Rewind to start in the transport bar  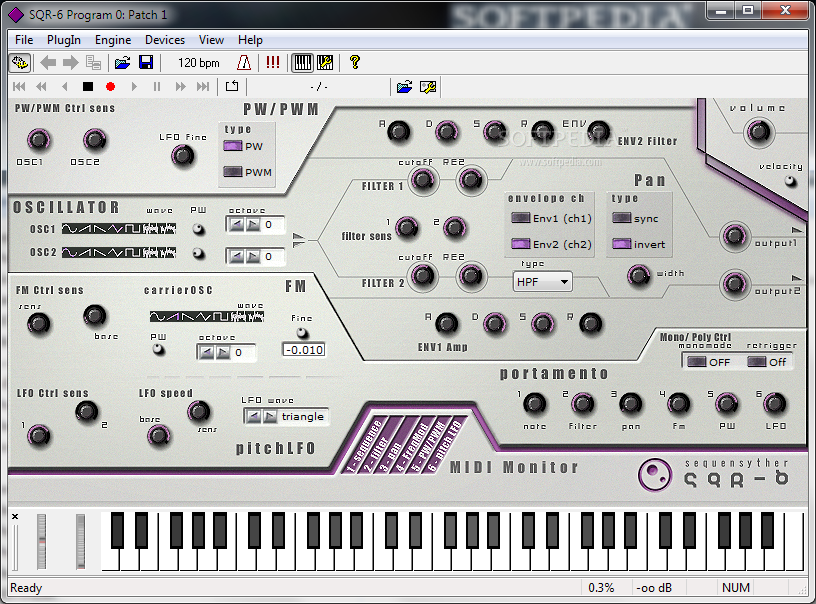[19, 87]
